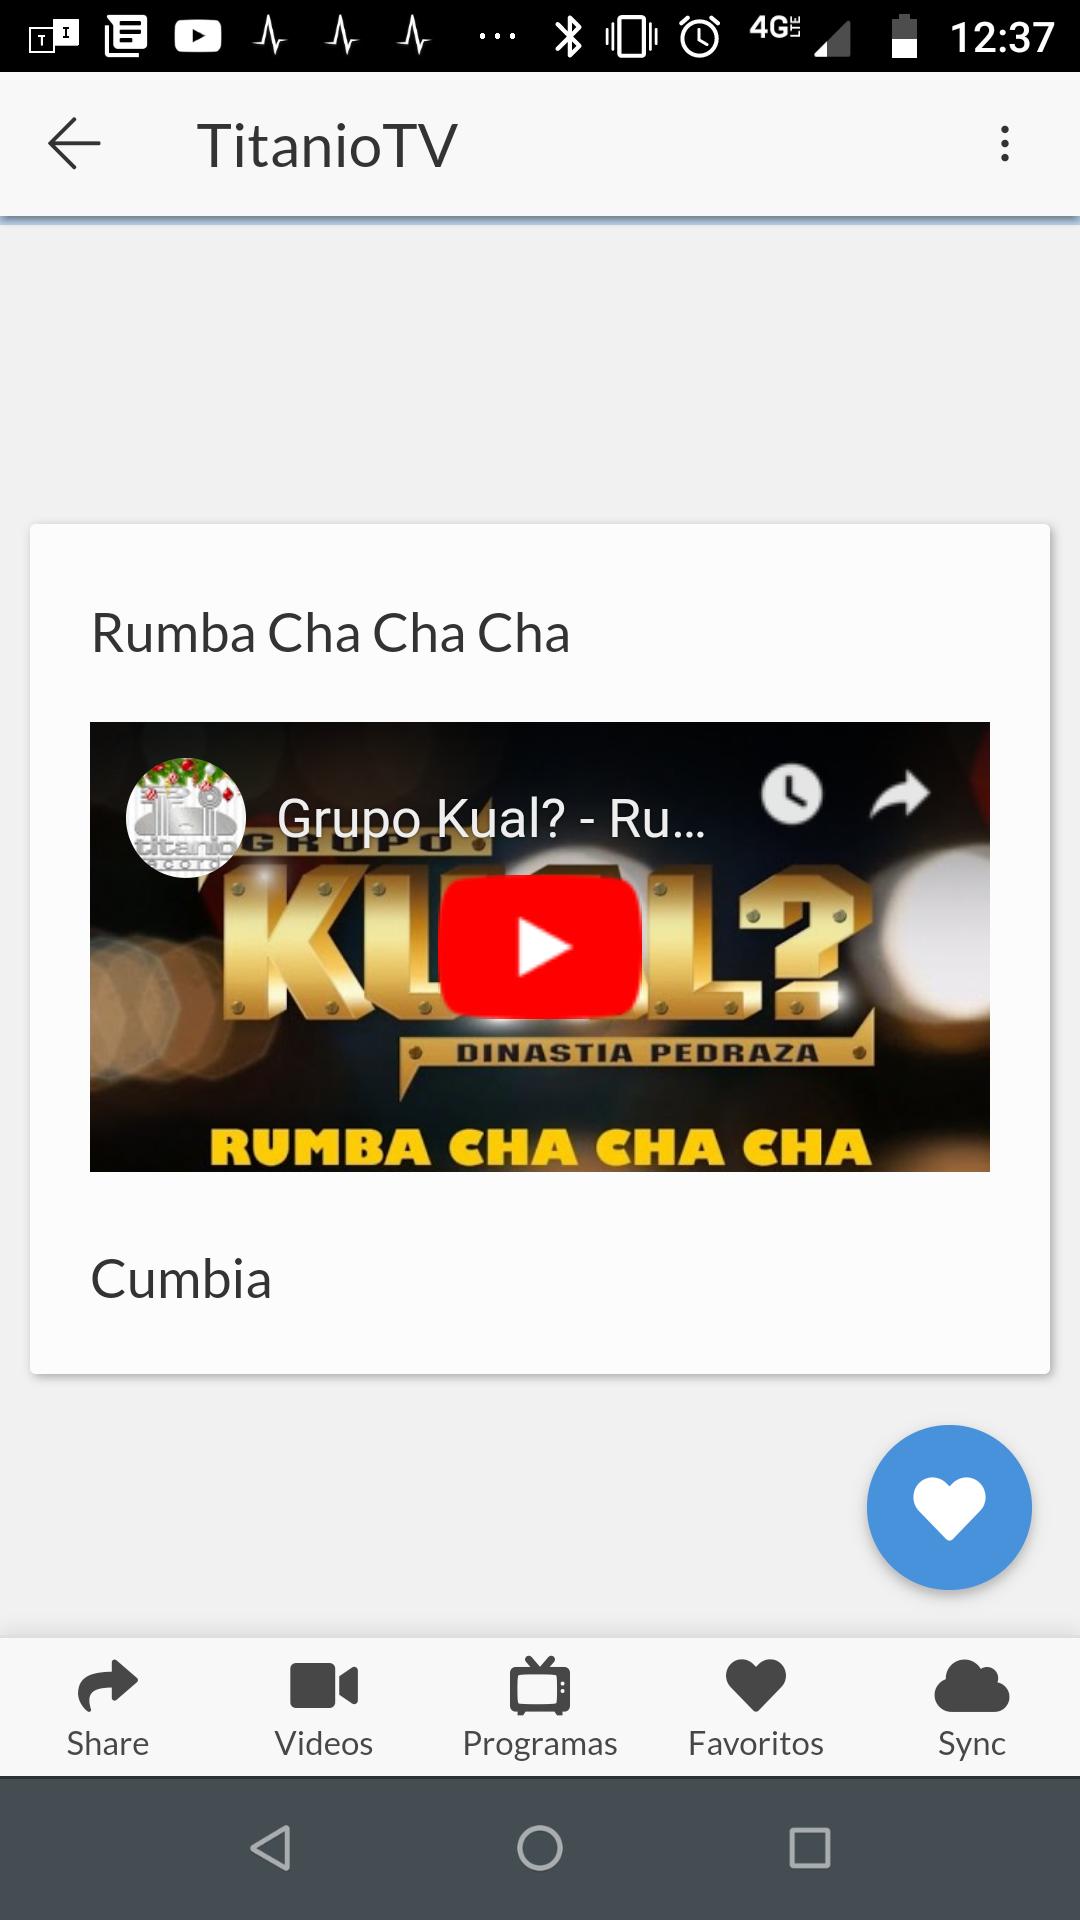Screen dimensions: 1080x1920
Task: Click the Rumba Cha Cha Cha video thumbnail
Action: (540, 946)
